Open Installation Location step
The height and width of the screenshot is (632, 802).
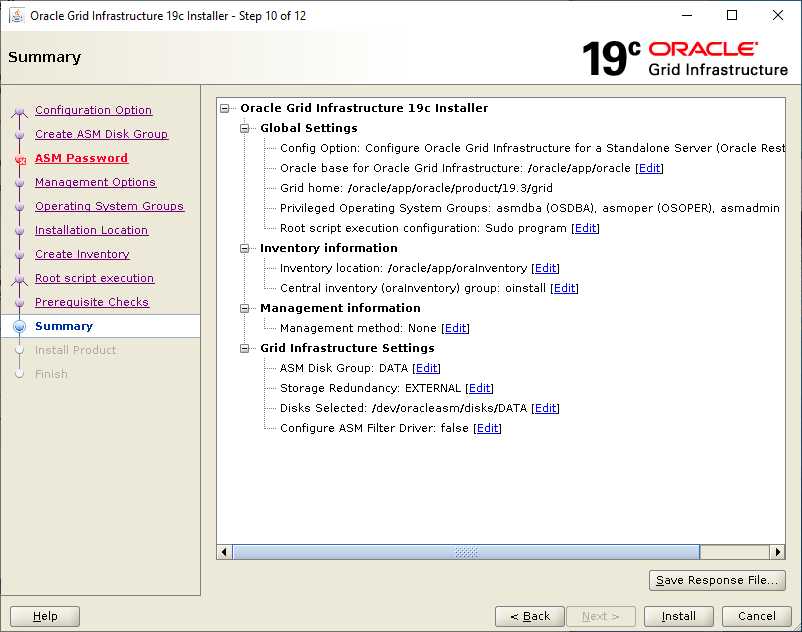tap(91, 230)
